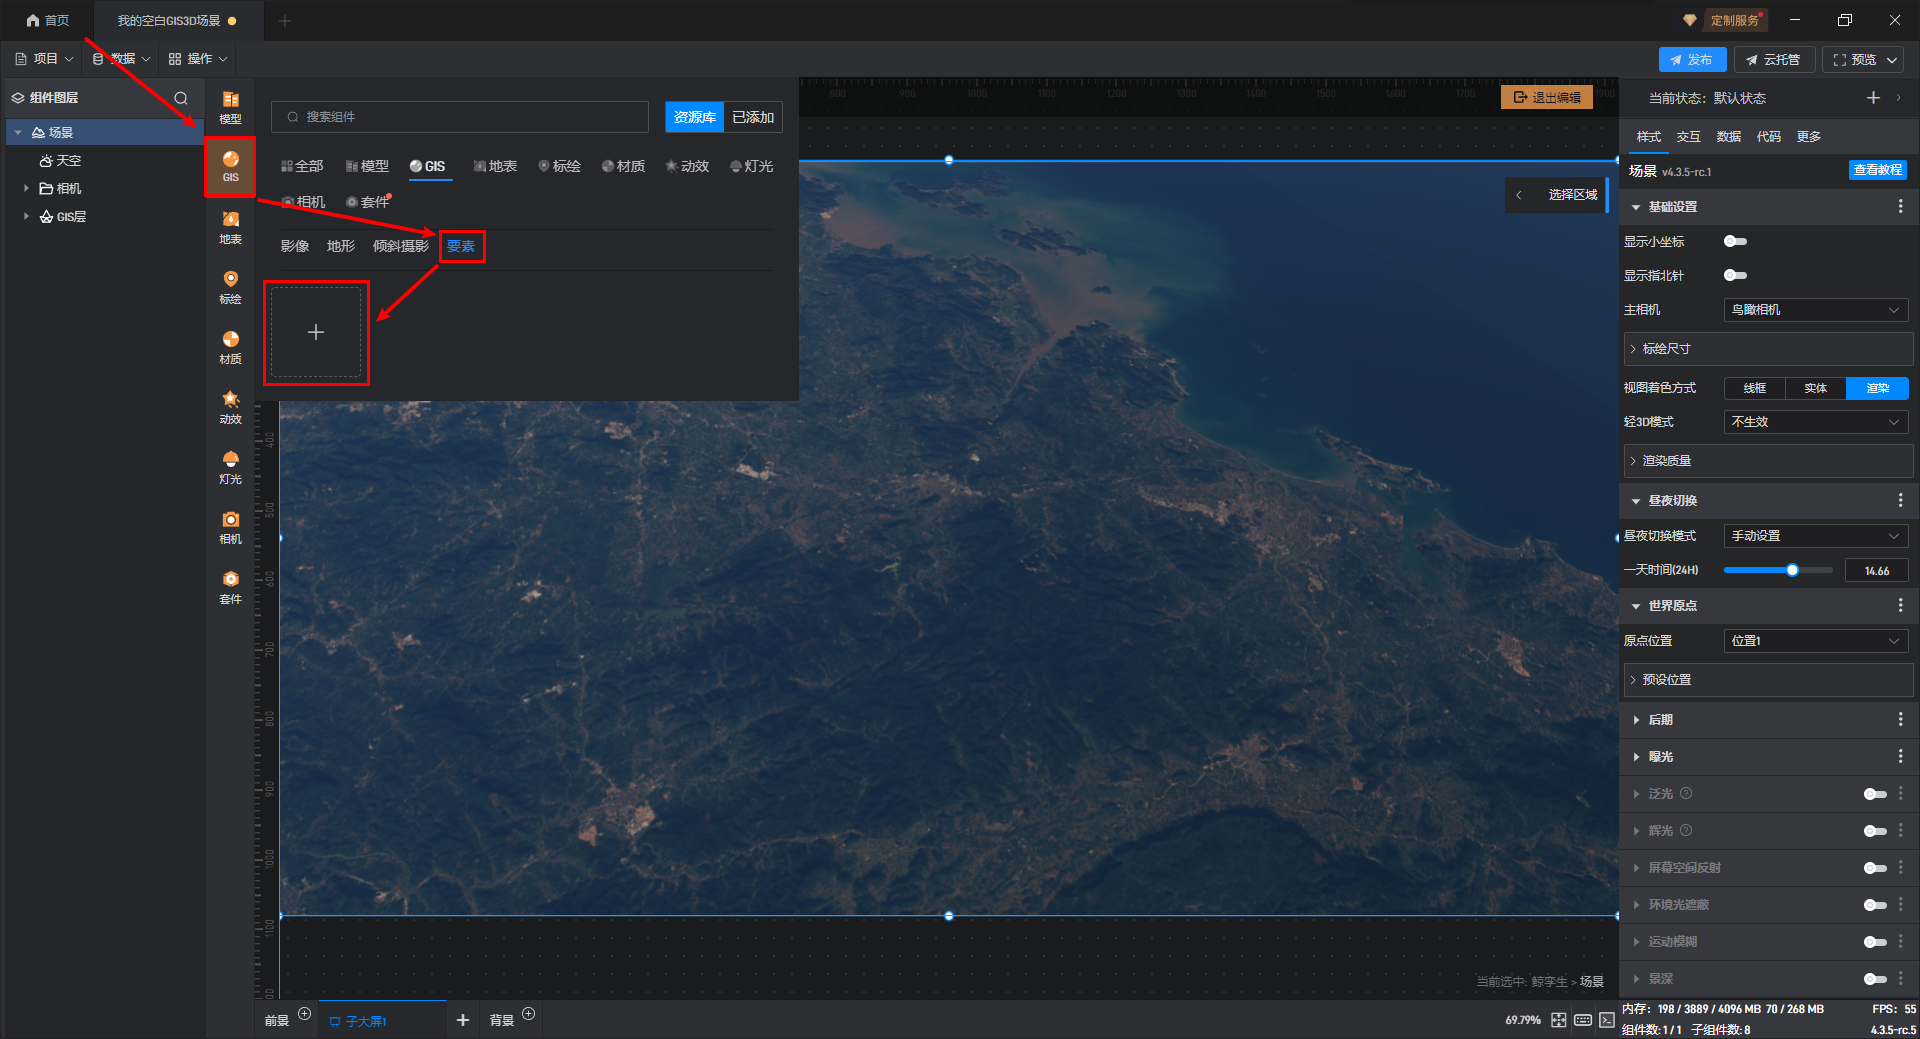Enable the 显示小坐标 toggle
Image resolution: width=1920 pixels, height=1039 pixels.
pyautogui.click(x=1735, y=241)
